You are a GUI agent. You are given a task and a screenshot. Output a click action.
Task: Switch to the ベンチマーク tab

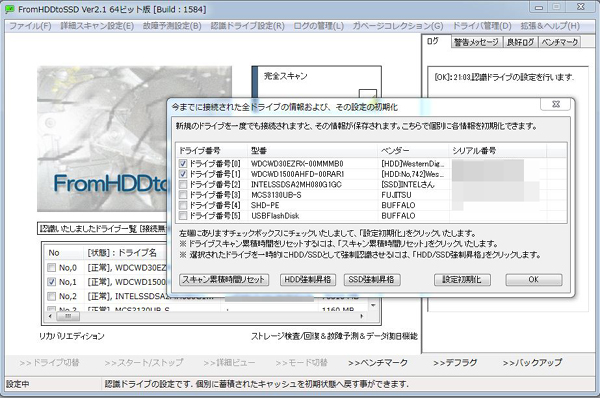(x=559, y=42)
